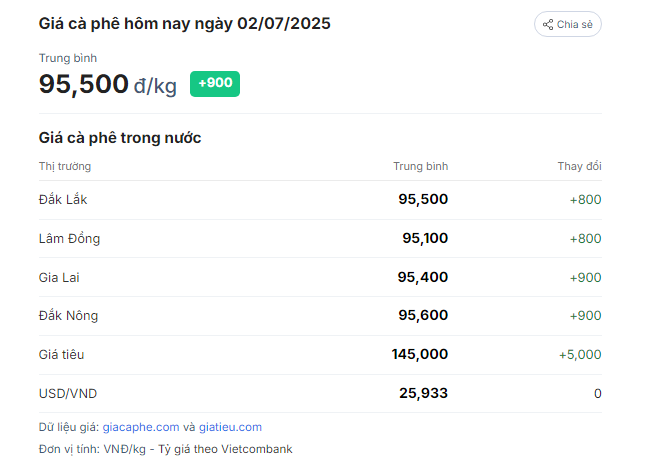Click the page title dated 02/07/2025
The width and height of the screenshot is (648, 476).
pyautogui.click(x=185, y=24)
